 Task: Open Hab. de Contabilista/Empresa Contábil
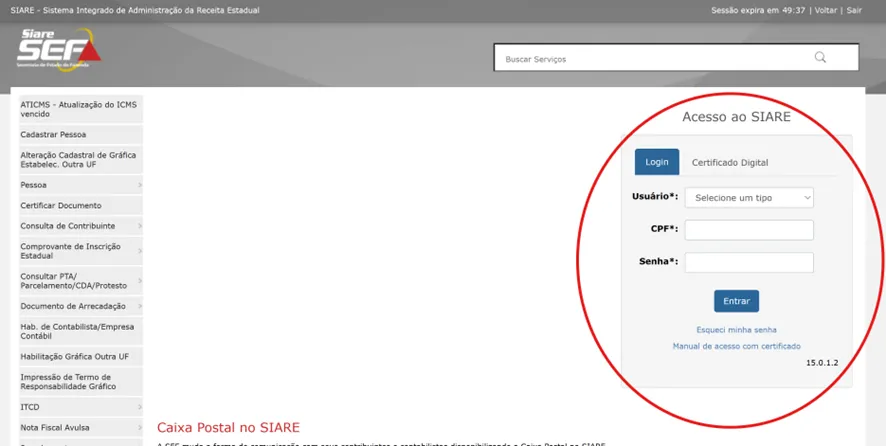[x=81, y=331]
